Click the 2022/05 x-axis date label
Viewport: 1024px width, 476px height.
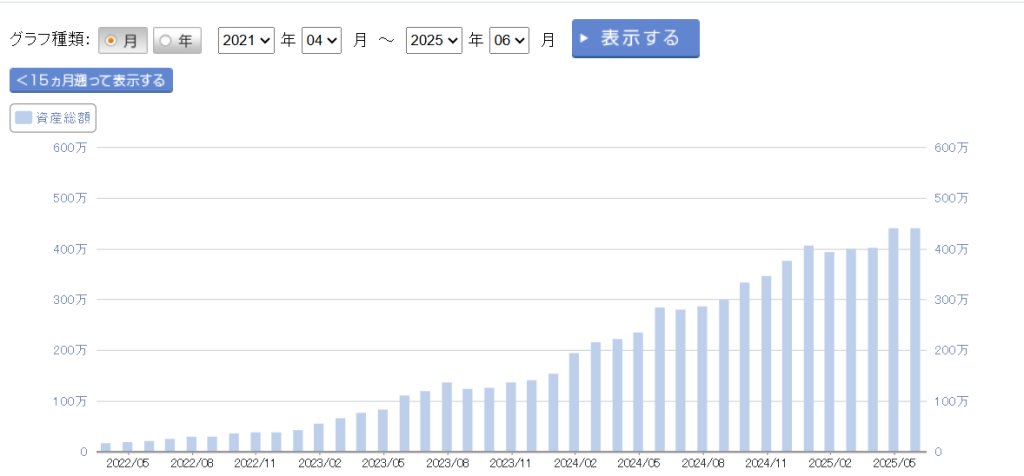tap(127, 464)
